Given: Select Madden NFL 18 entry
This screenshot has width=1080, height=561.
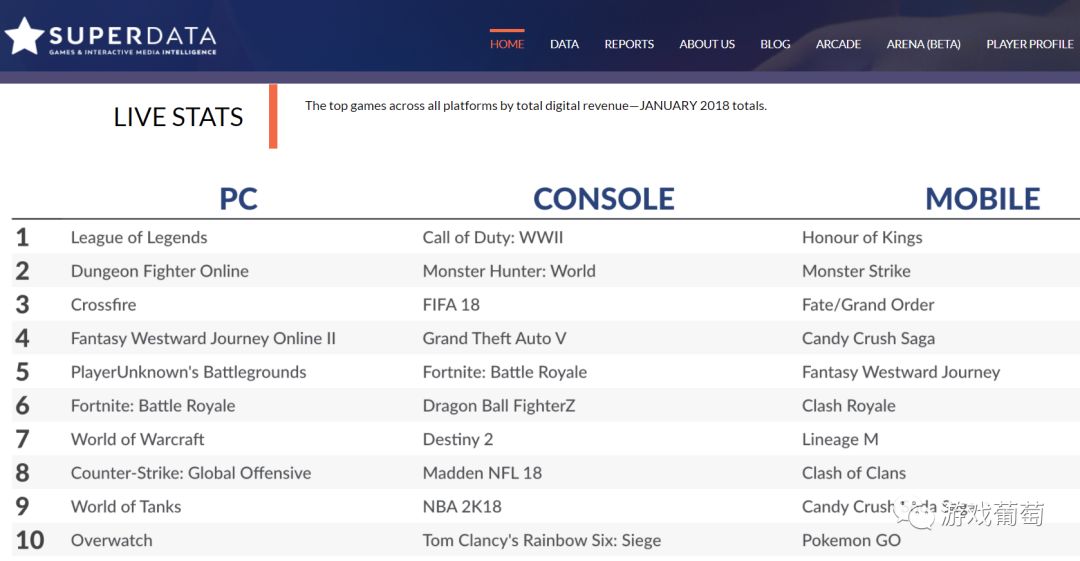Looking at the screenshot, I should pyautogui.click(x=482, y=473).
